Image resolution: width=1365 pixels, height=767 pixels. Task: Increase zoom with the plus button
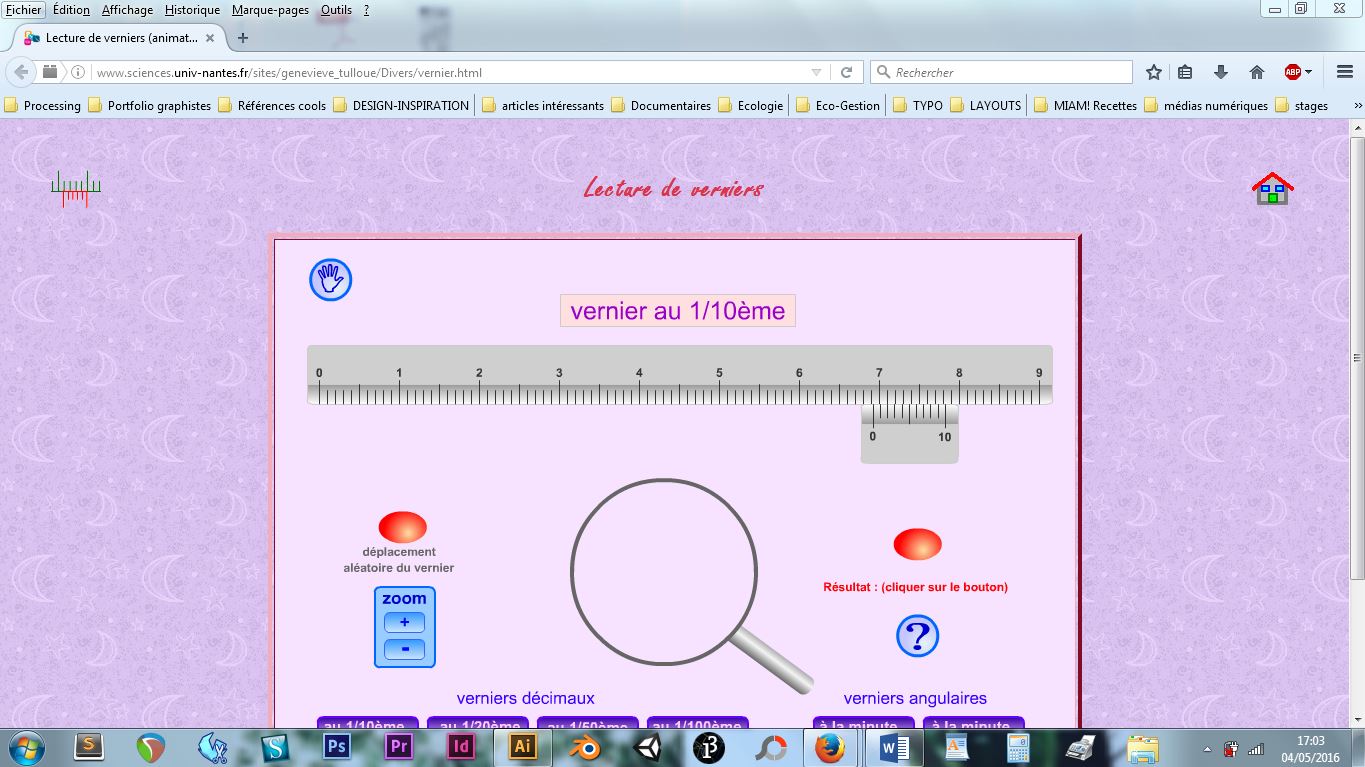click(x=404, y=622)
